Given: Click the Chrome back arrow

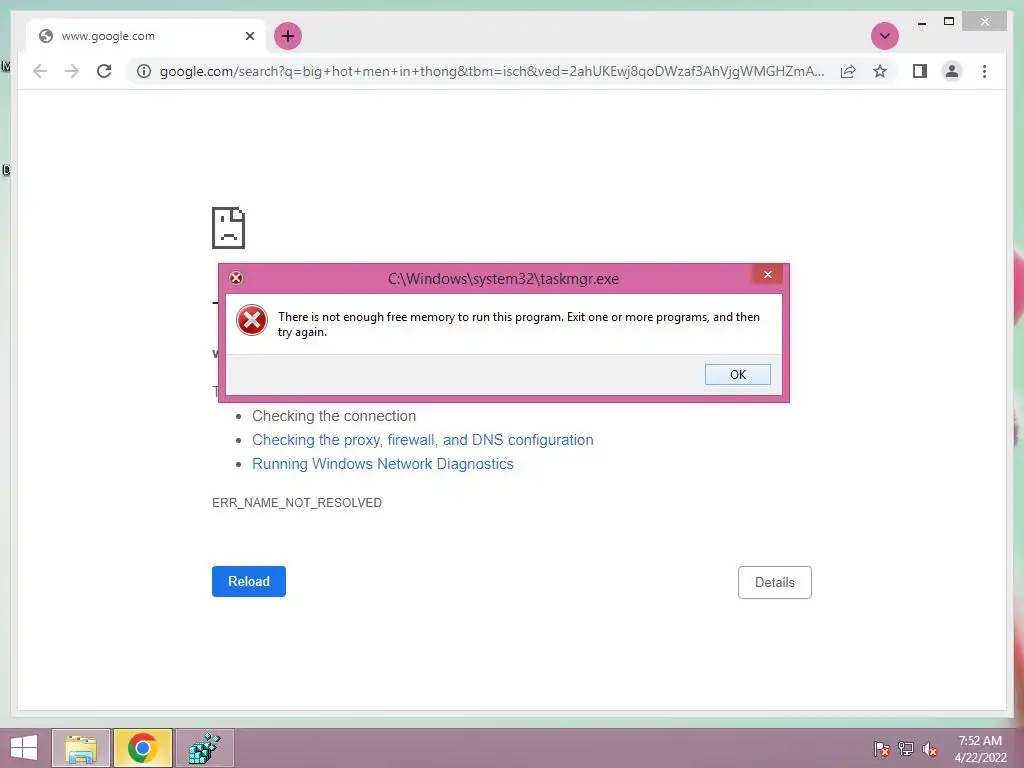Looking at the screenshot, I should pyautogui.click(x=40, y=71).
